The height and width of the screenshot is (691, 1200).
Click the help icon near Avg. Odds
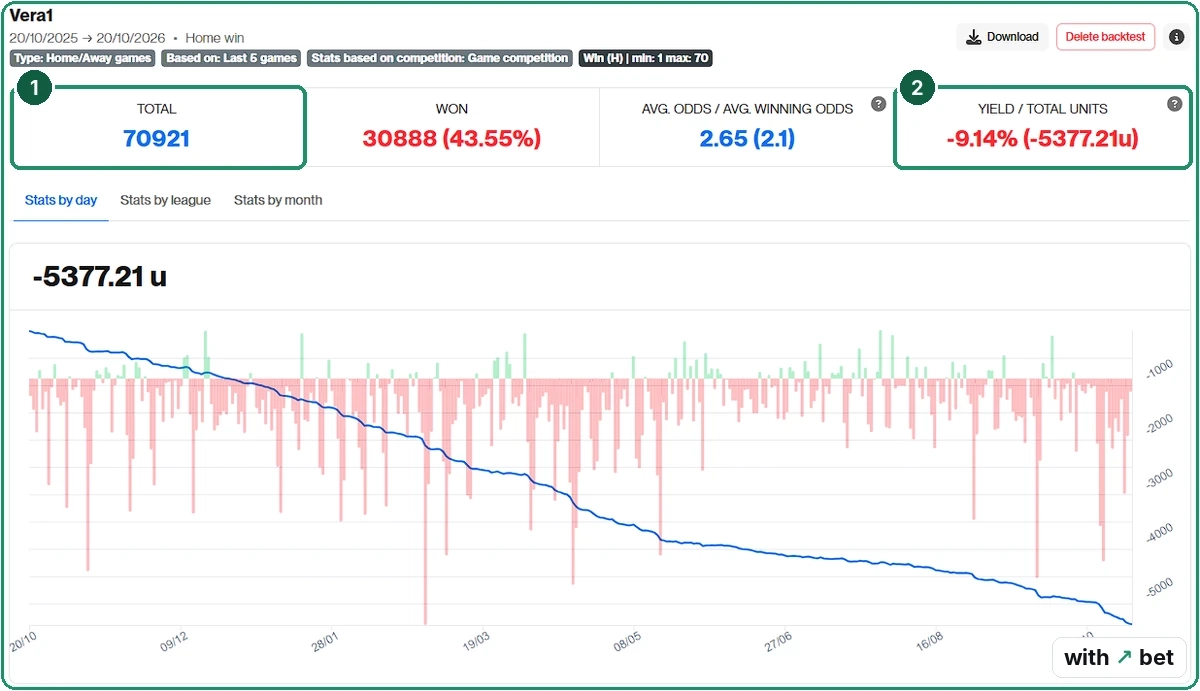878,103
